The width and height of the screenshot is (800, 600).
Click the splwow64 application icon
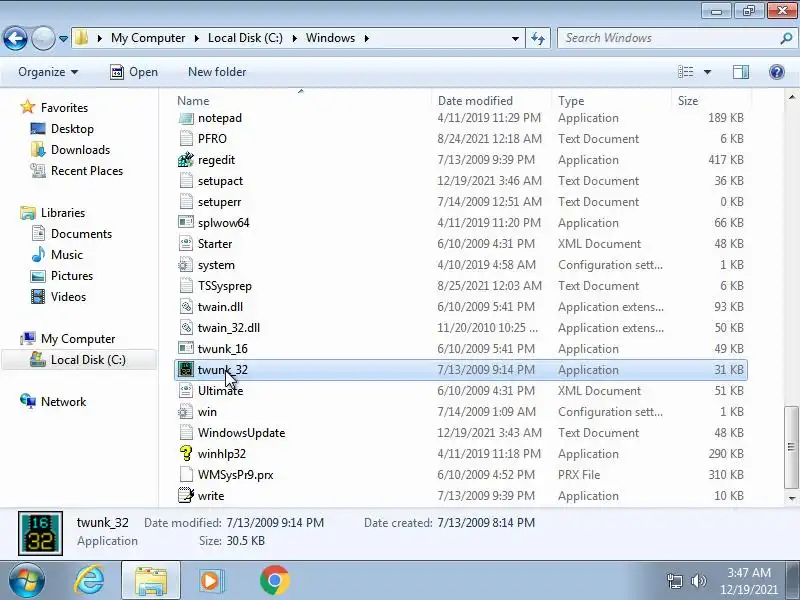tap(186, 222)
